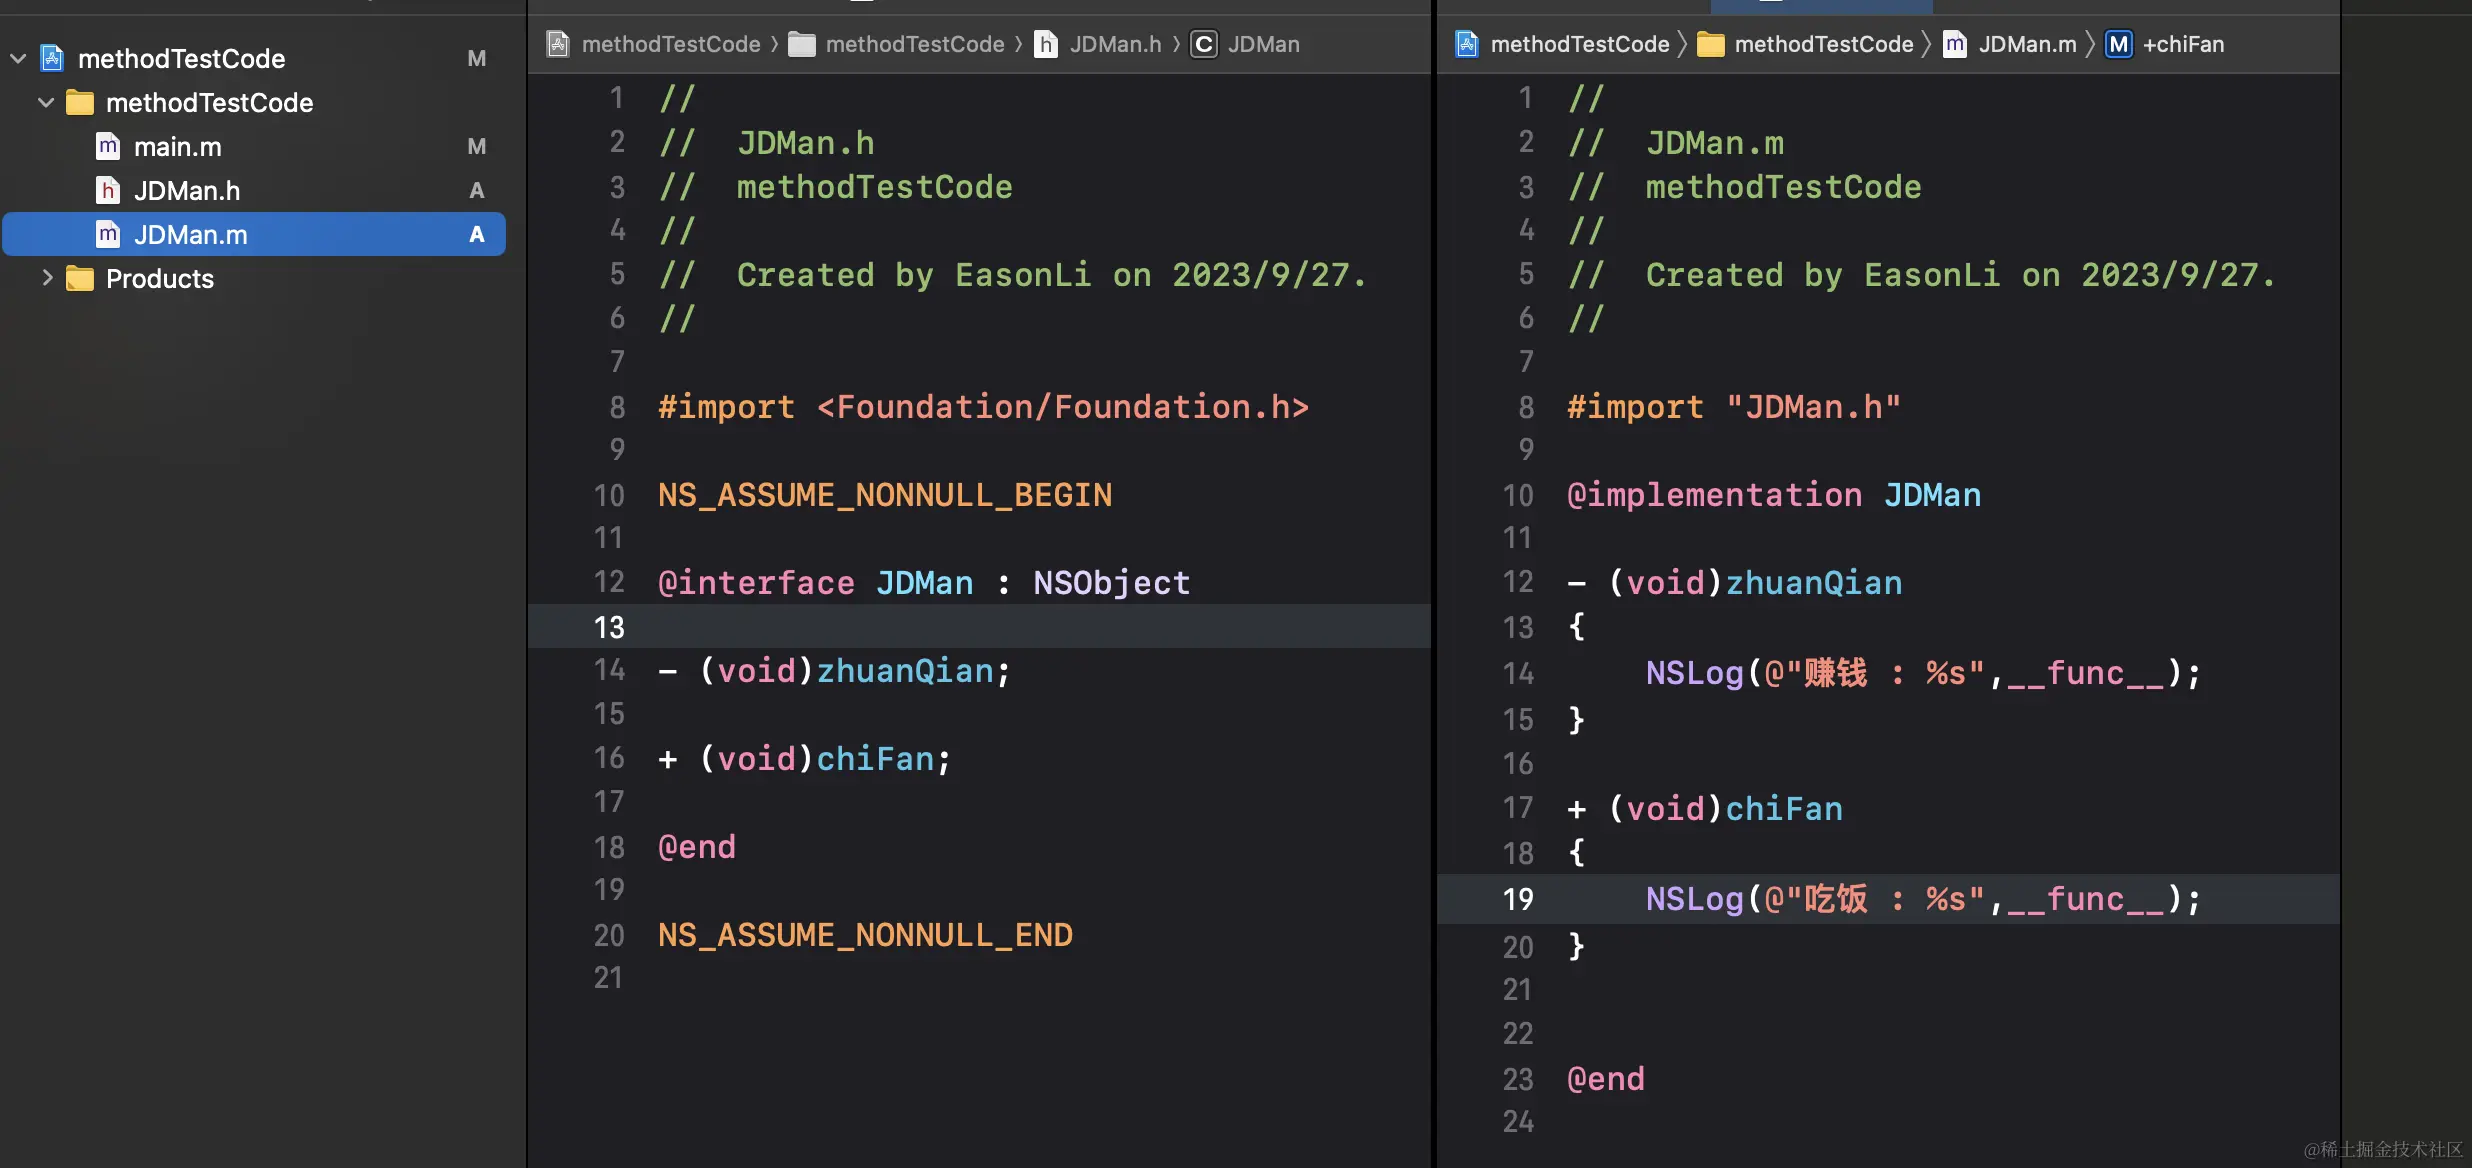The height and width of the screenshot is (1168, 2472).
Task: Select JDMan.m in the navigator
Action: point(254,234)
